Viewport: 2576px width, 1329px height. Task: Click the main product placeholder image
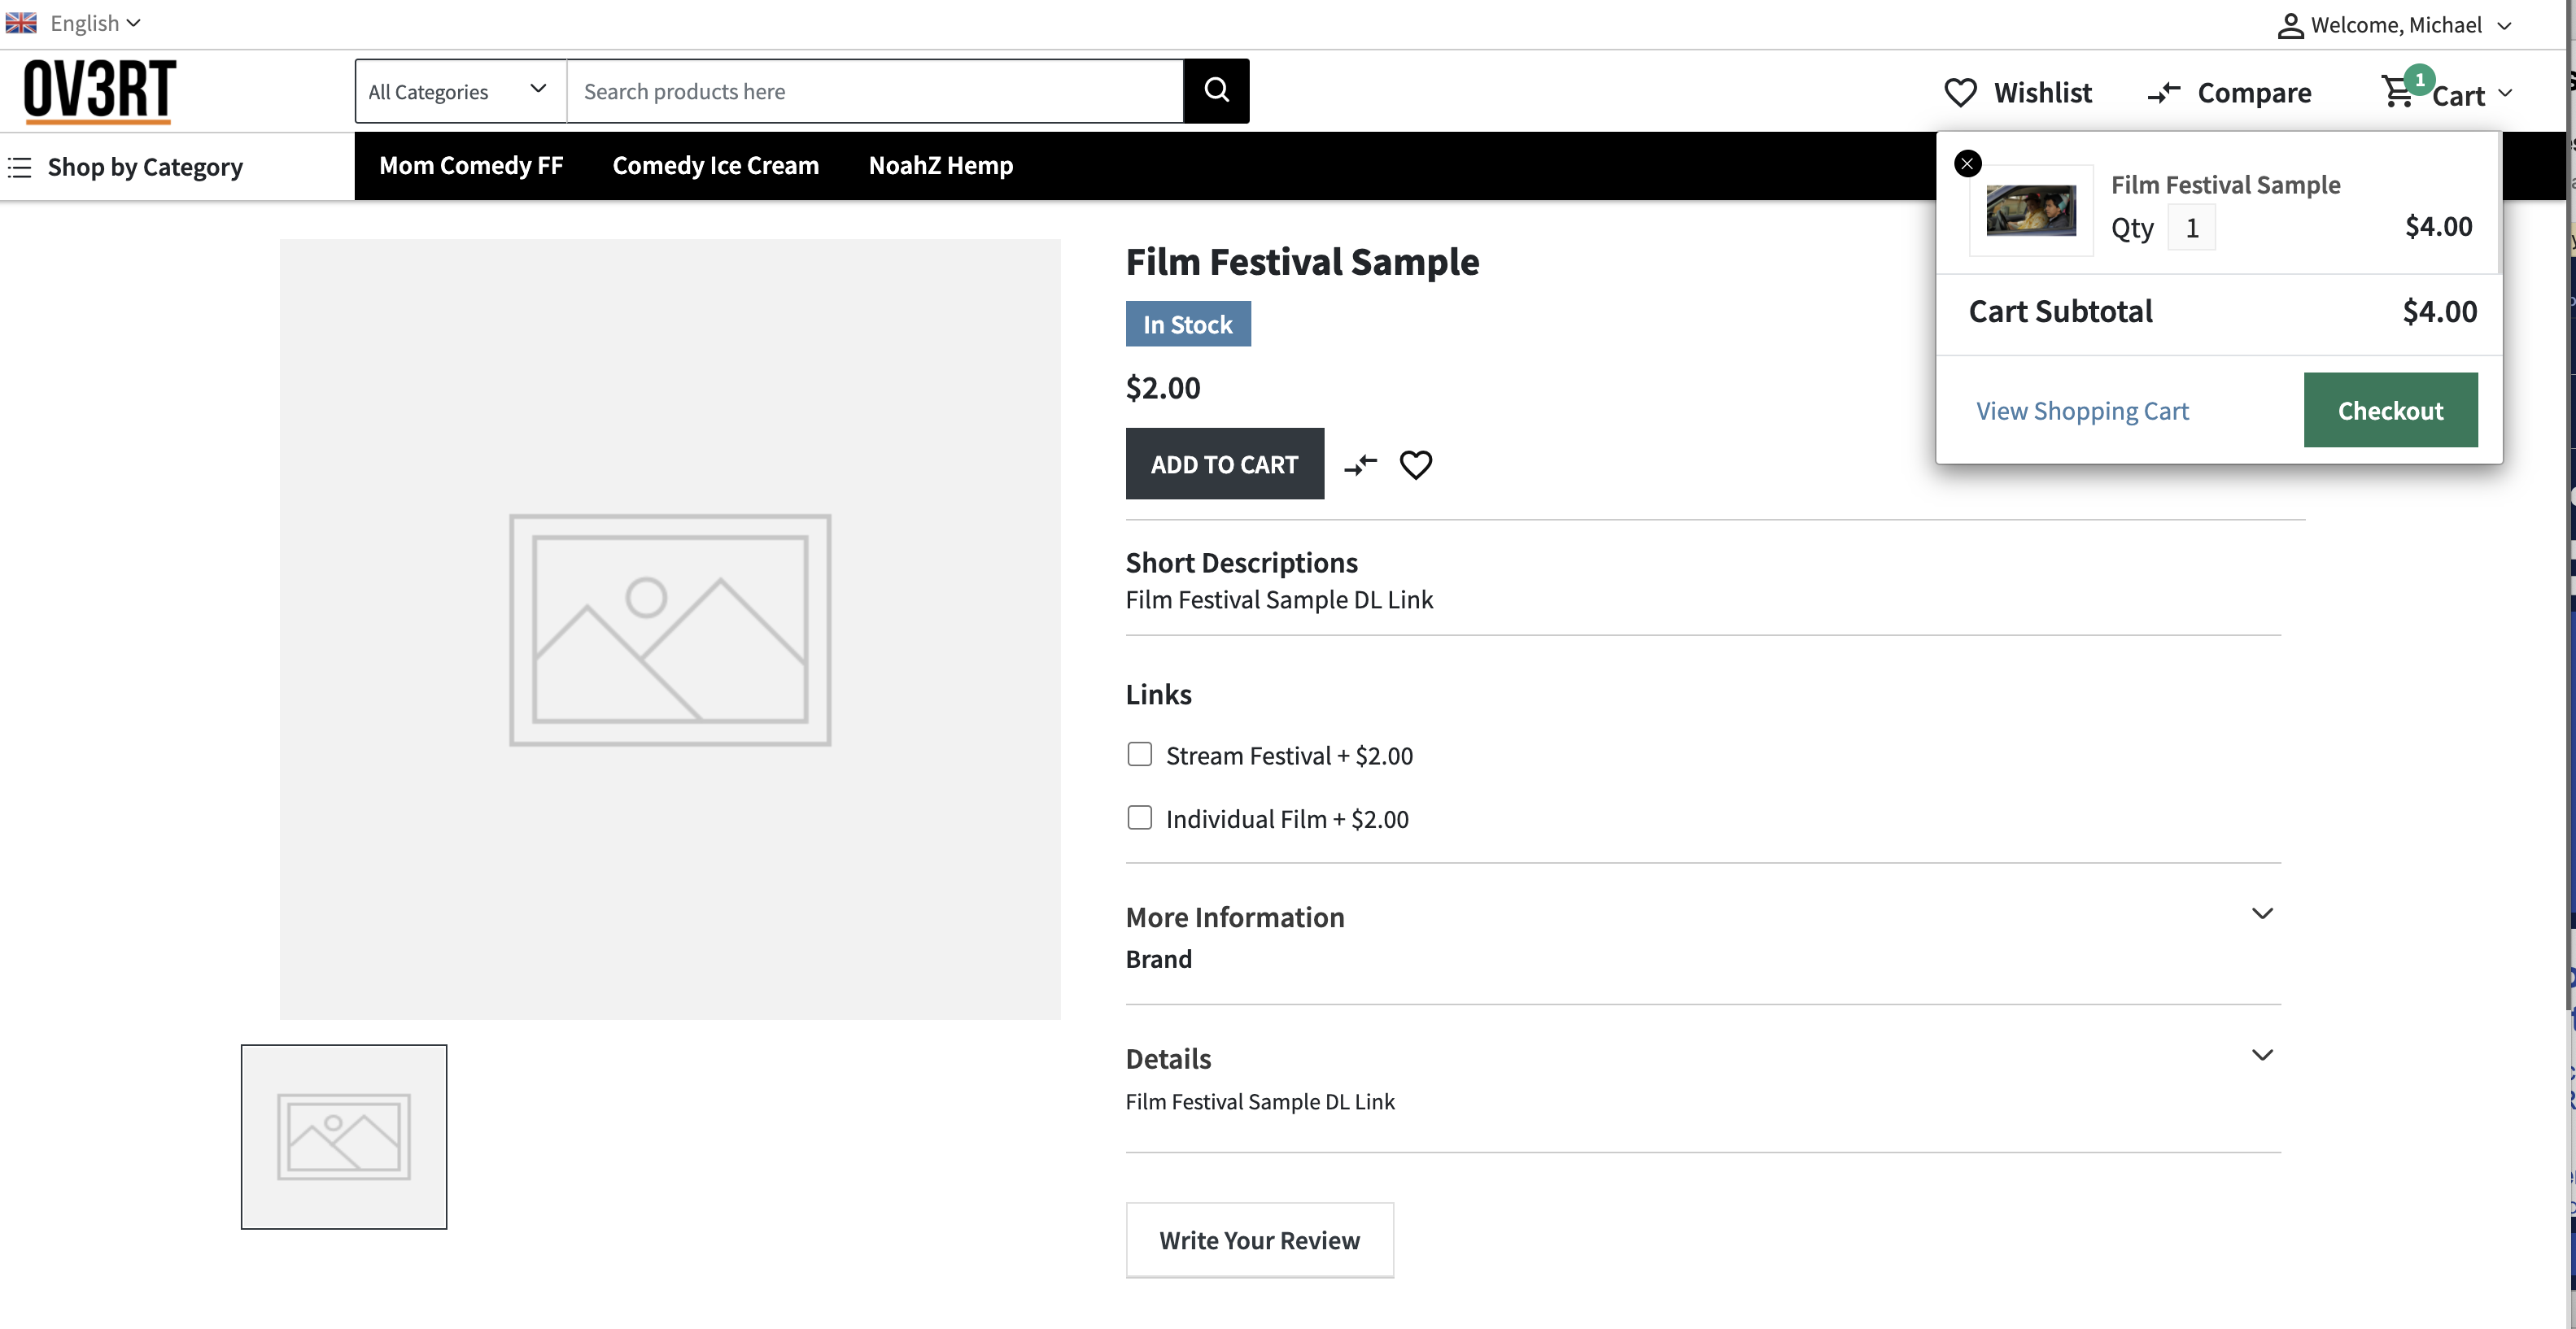pyautogui.click(x=670, y=629)
